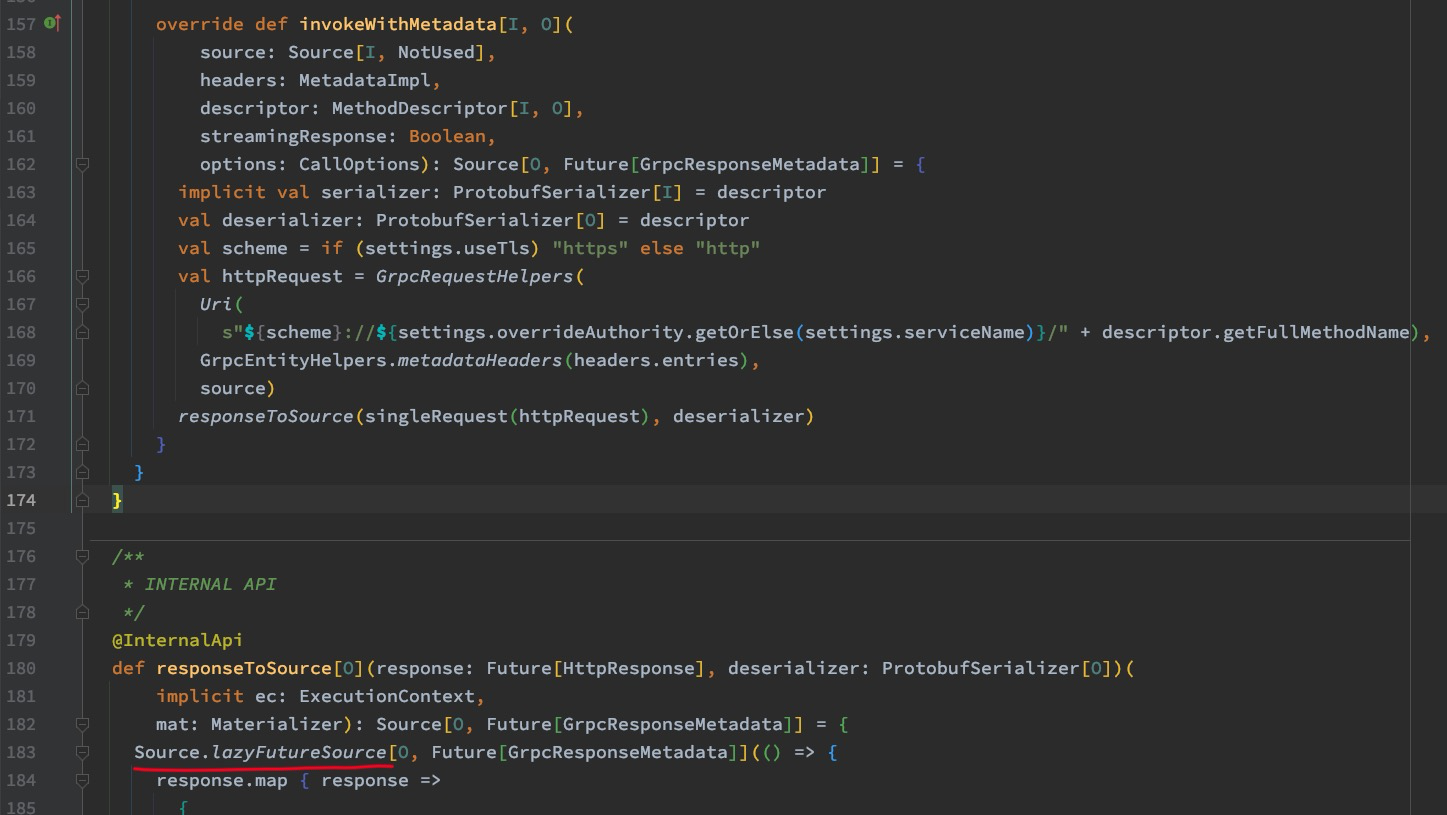Click 'ExecutionContext' type on line 181
Viewport: 1447px width, 815px height.
pos(387,696)
